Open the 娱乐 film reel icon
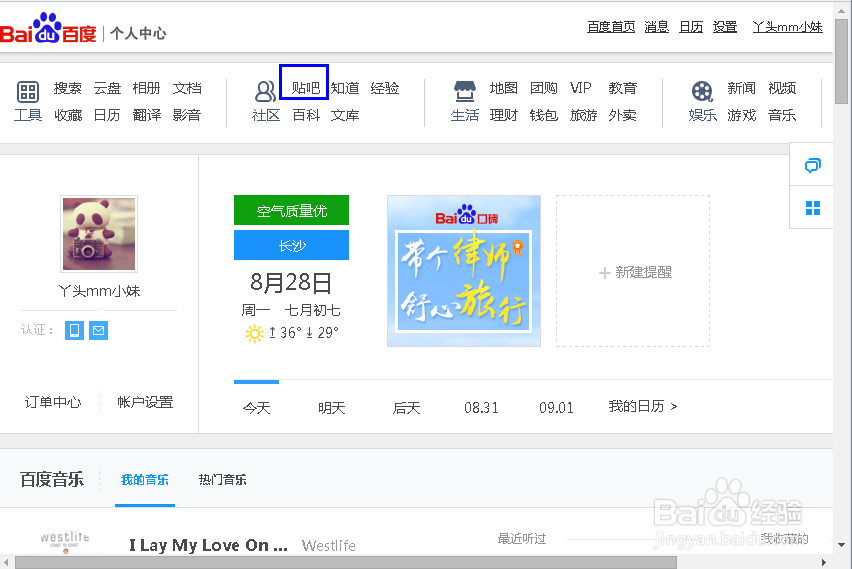 click(702, 91)
